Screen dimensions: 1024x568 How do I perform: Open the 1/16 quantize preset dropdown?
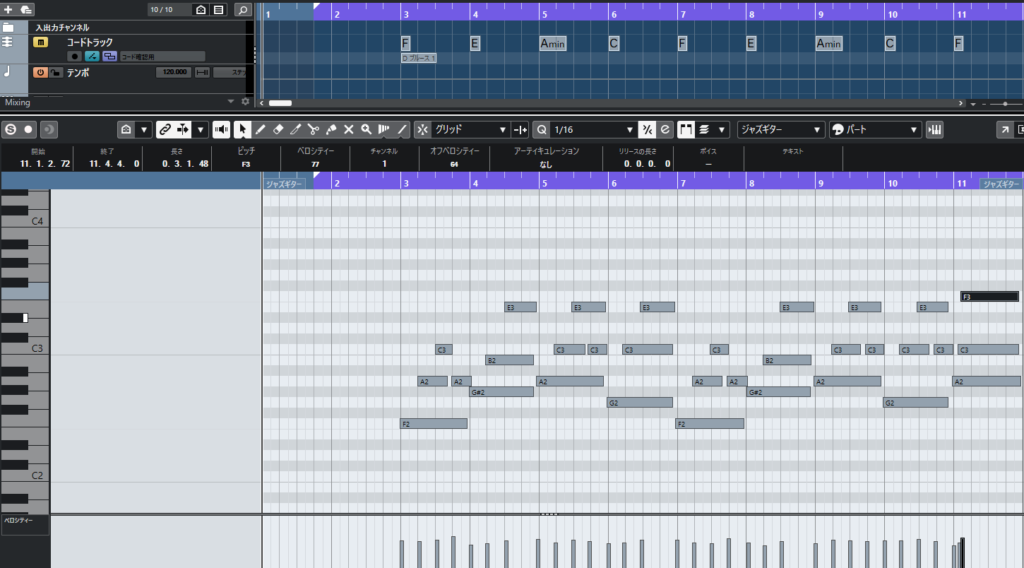[629, 130]
